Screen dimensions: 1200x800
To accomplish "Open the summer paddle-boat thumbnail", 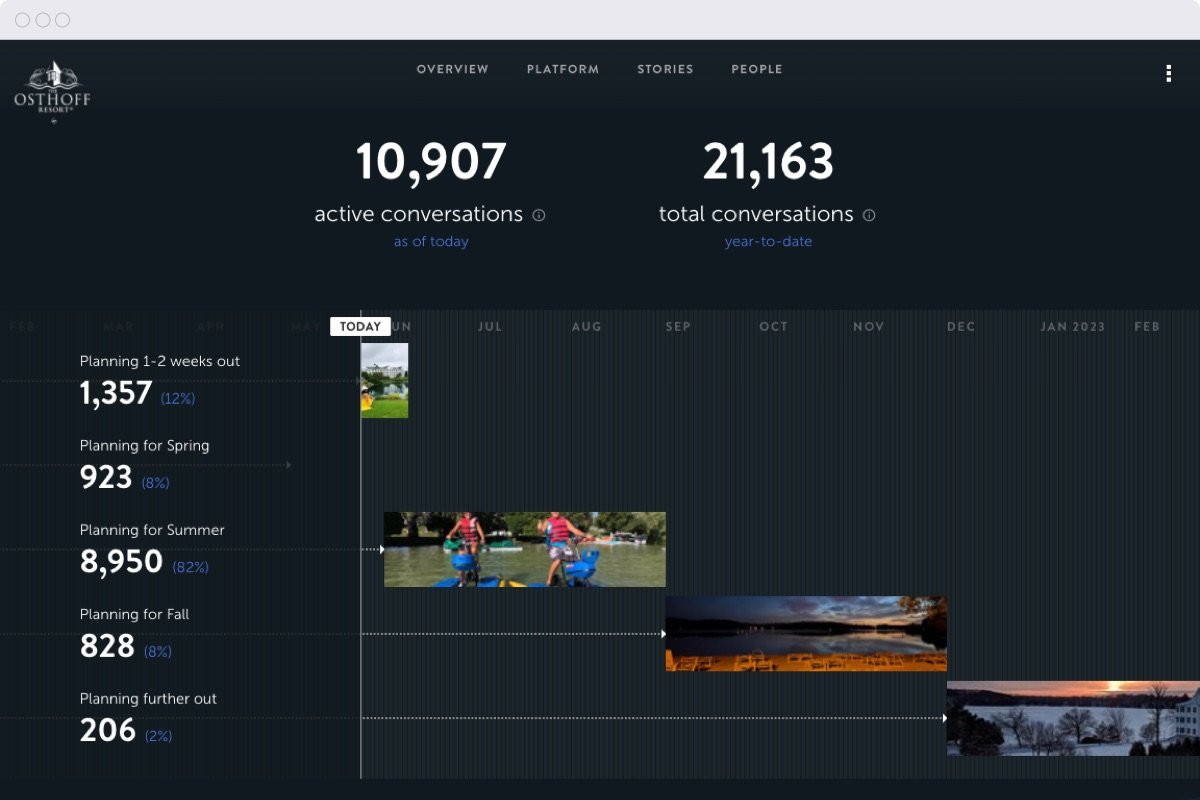I will 524,548.
